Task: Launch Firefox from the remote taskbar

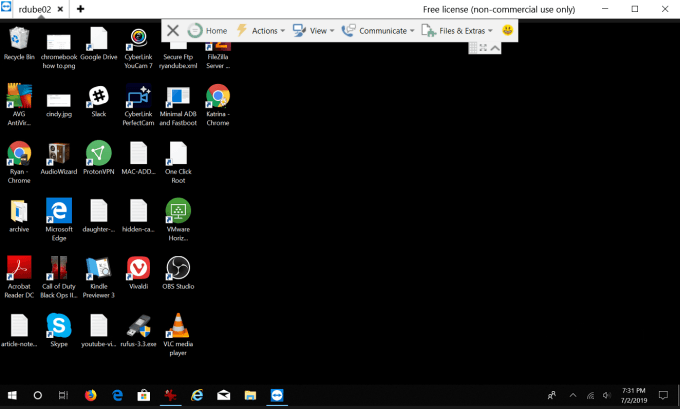Action: pyautogui.click(x=90, y=395)
